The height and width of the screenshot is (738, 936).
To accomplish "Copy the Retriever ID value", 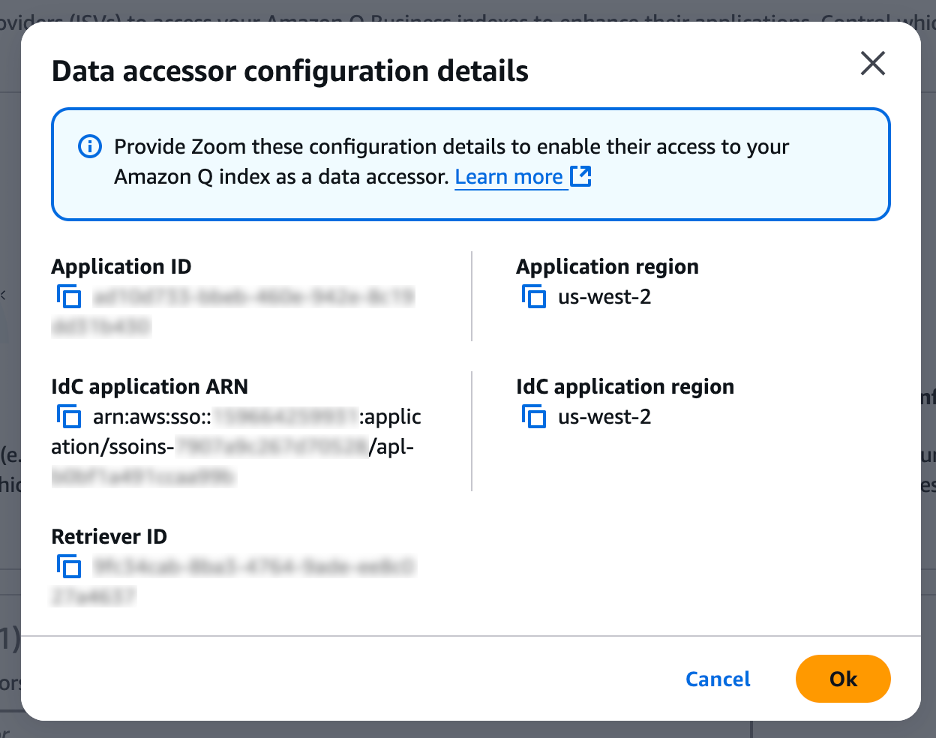I will point(69,567).
